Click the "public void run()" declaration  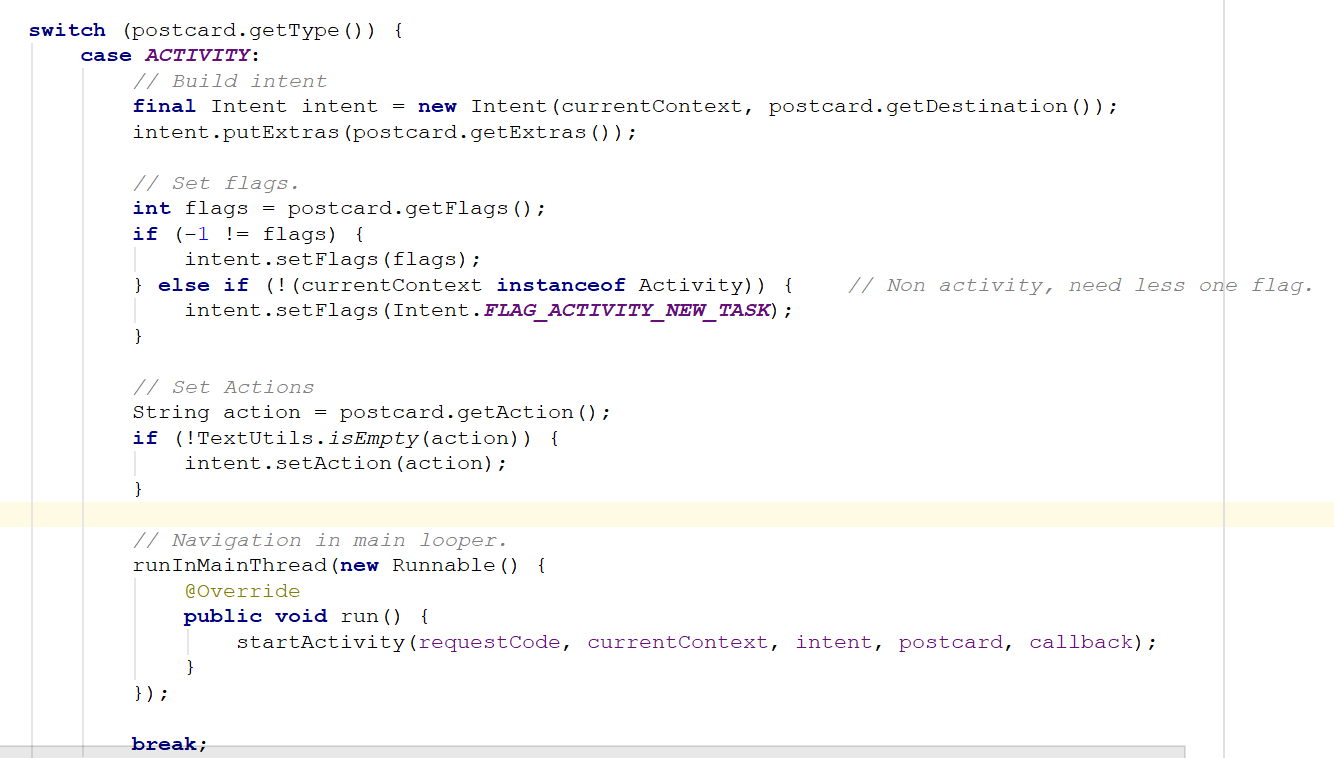point(293,616)
